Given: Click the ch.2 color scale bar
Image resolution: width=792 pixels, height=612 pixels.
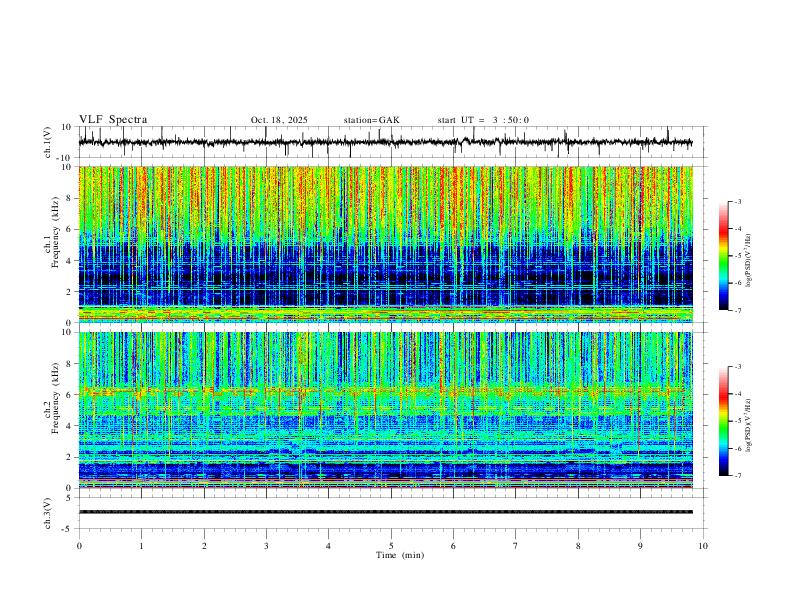Looking at the screenshot, I should [723, 421].
